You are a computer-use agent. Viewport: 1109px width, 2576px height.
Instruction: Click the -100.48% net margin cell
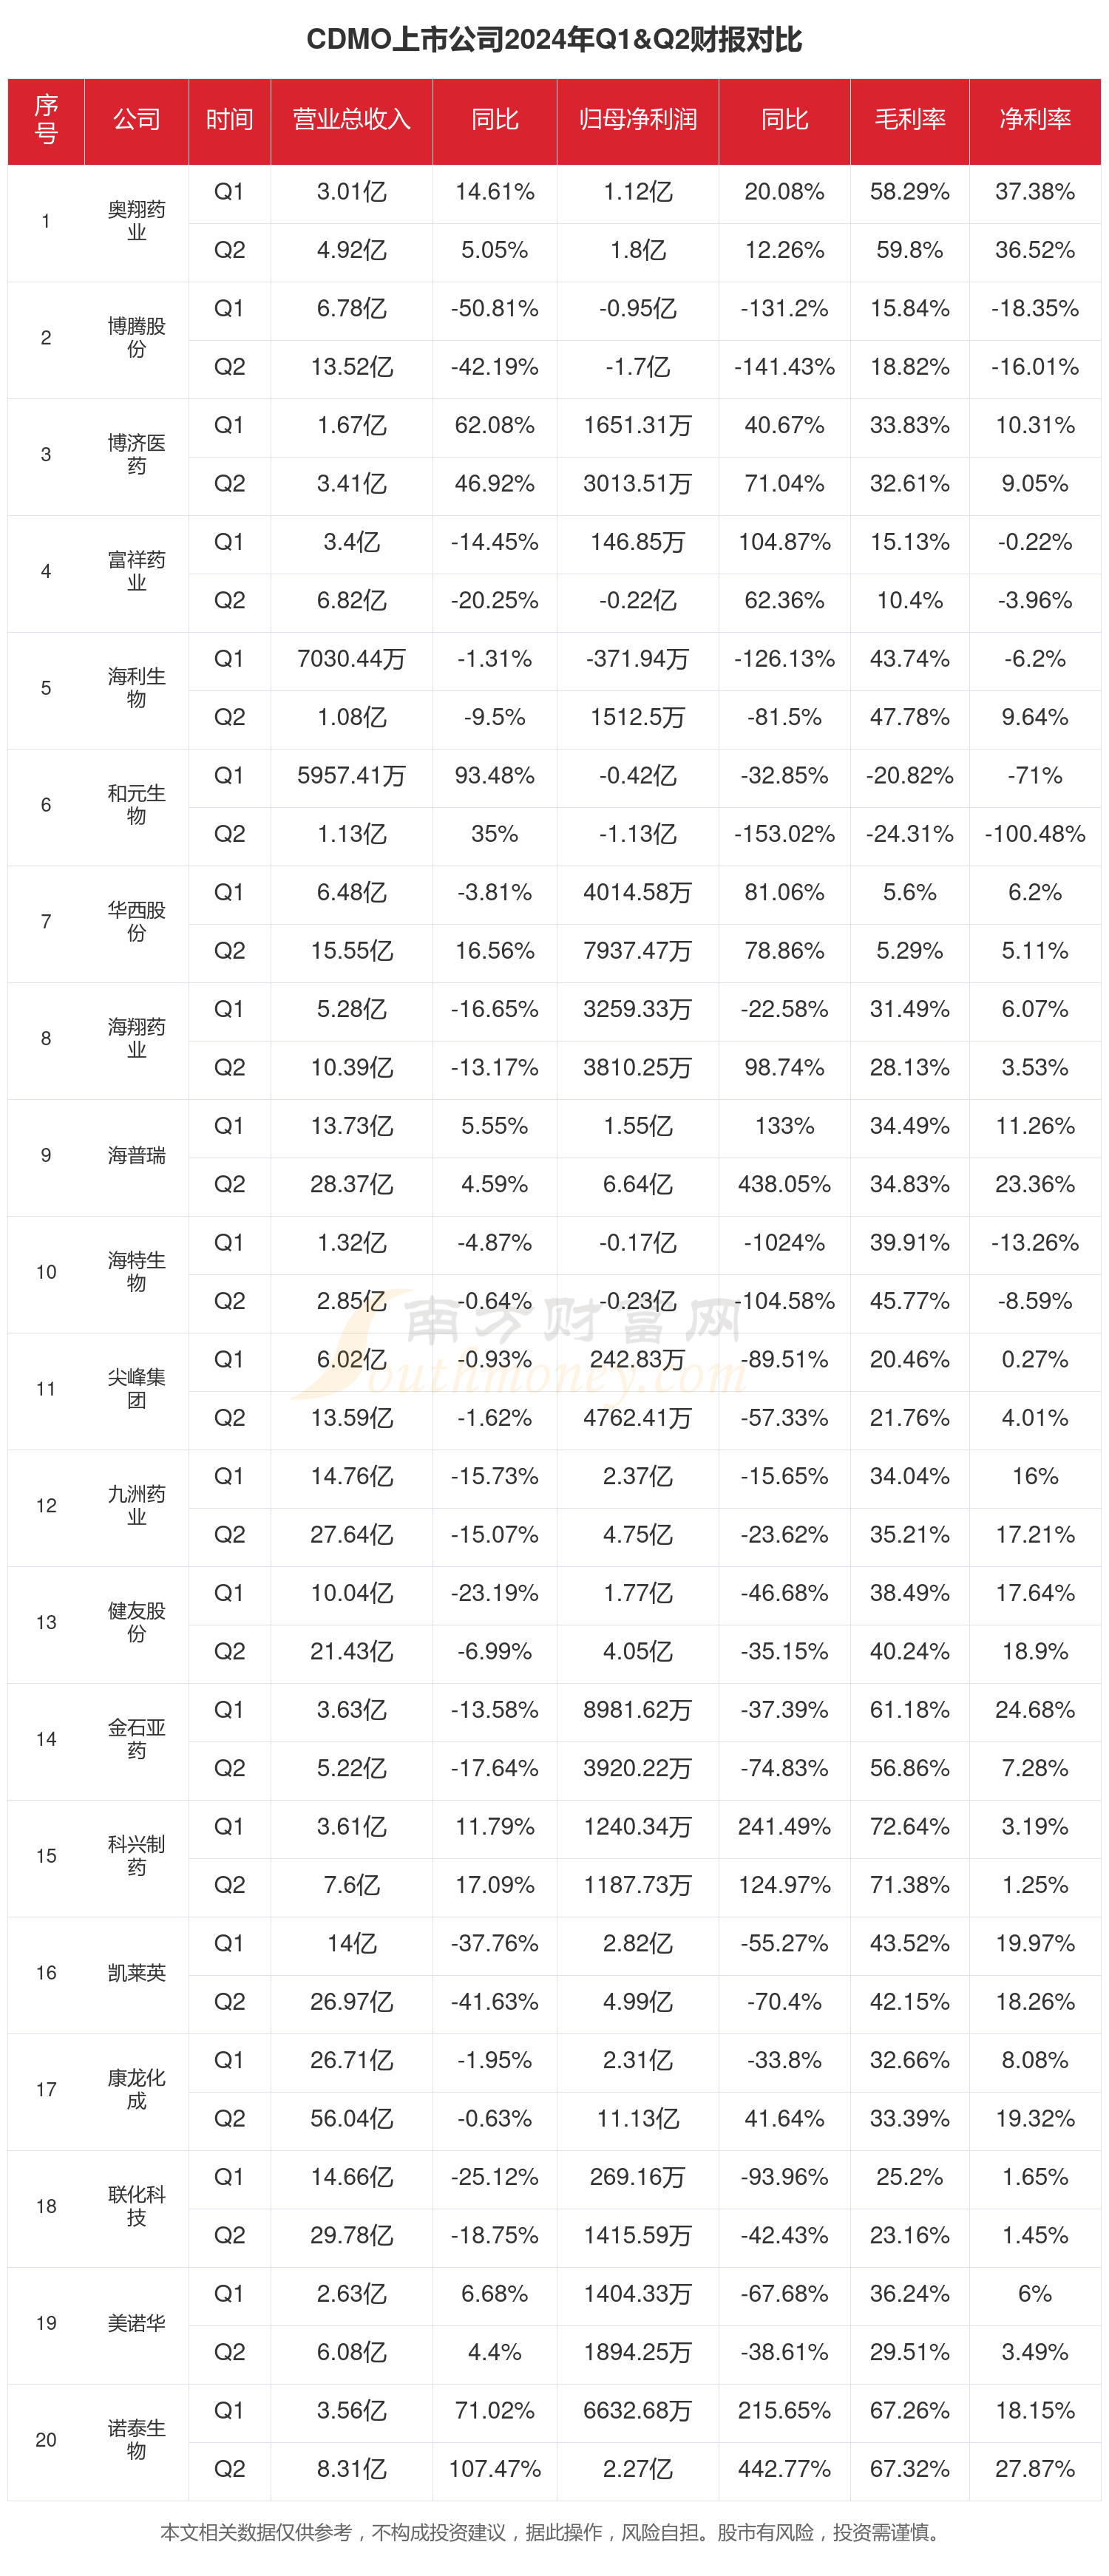pos(1034,834)
